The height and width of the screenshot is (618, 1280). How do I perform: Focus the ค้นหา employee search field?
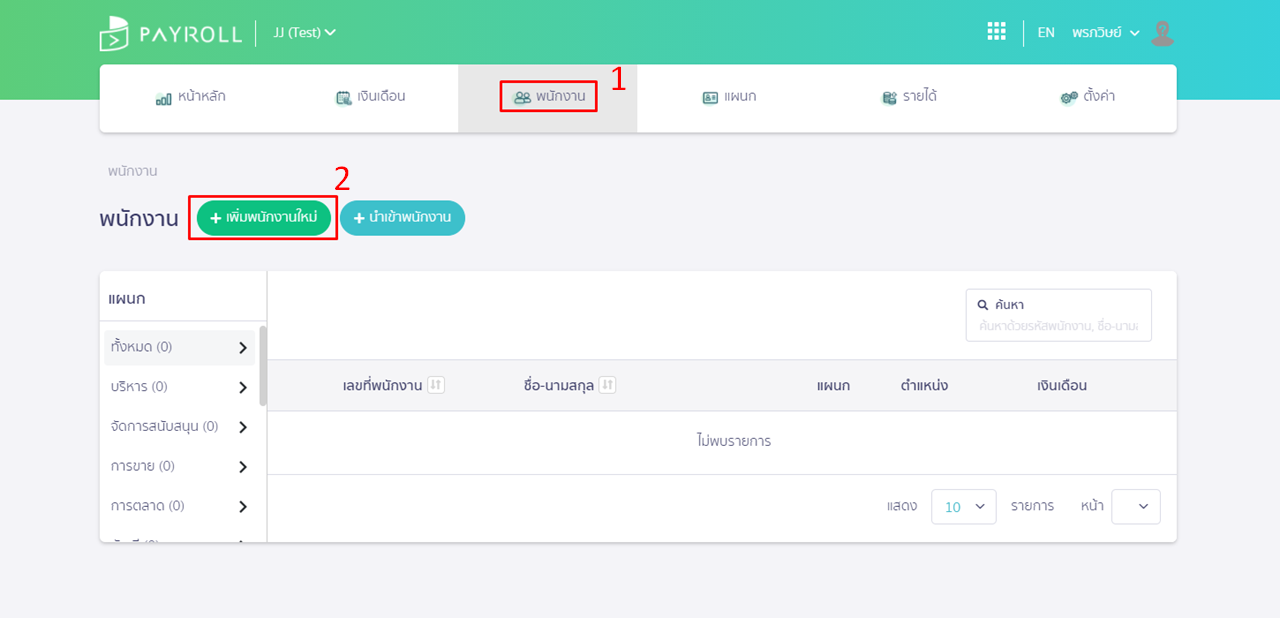pyautogui.click(x=1058, y=315)
